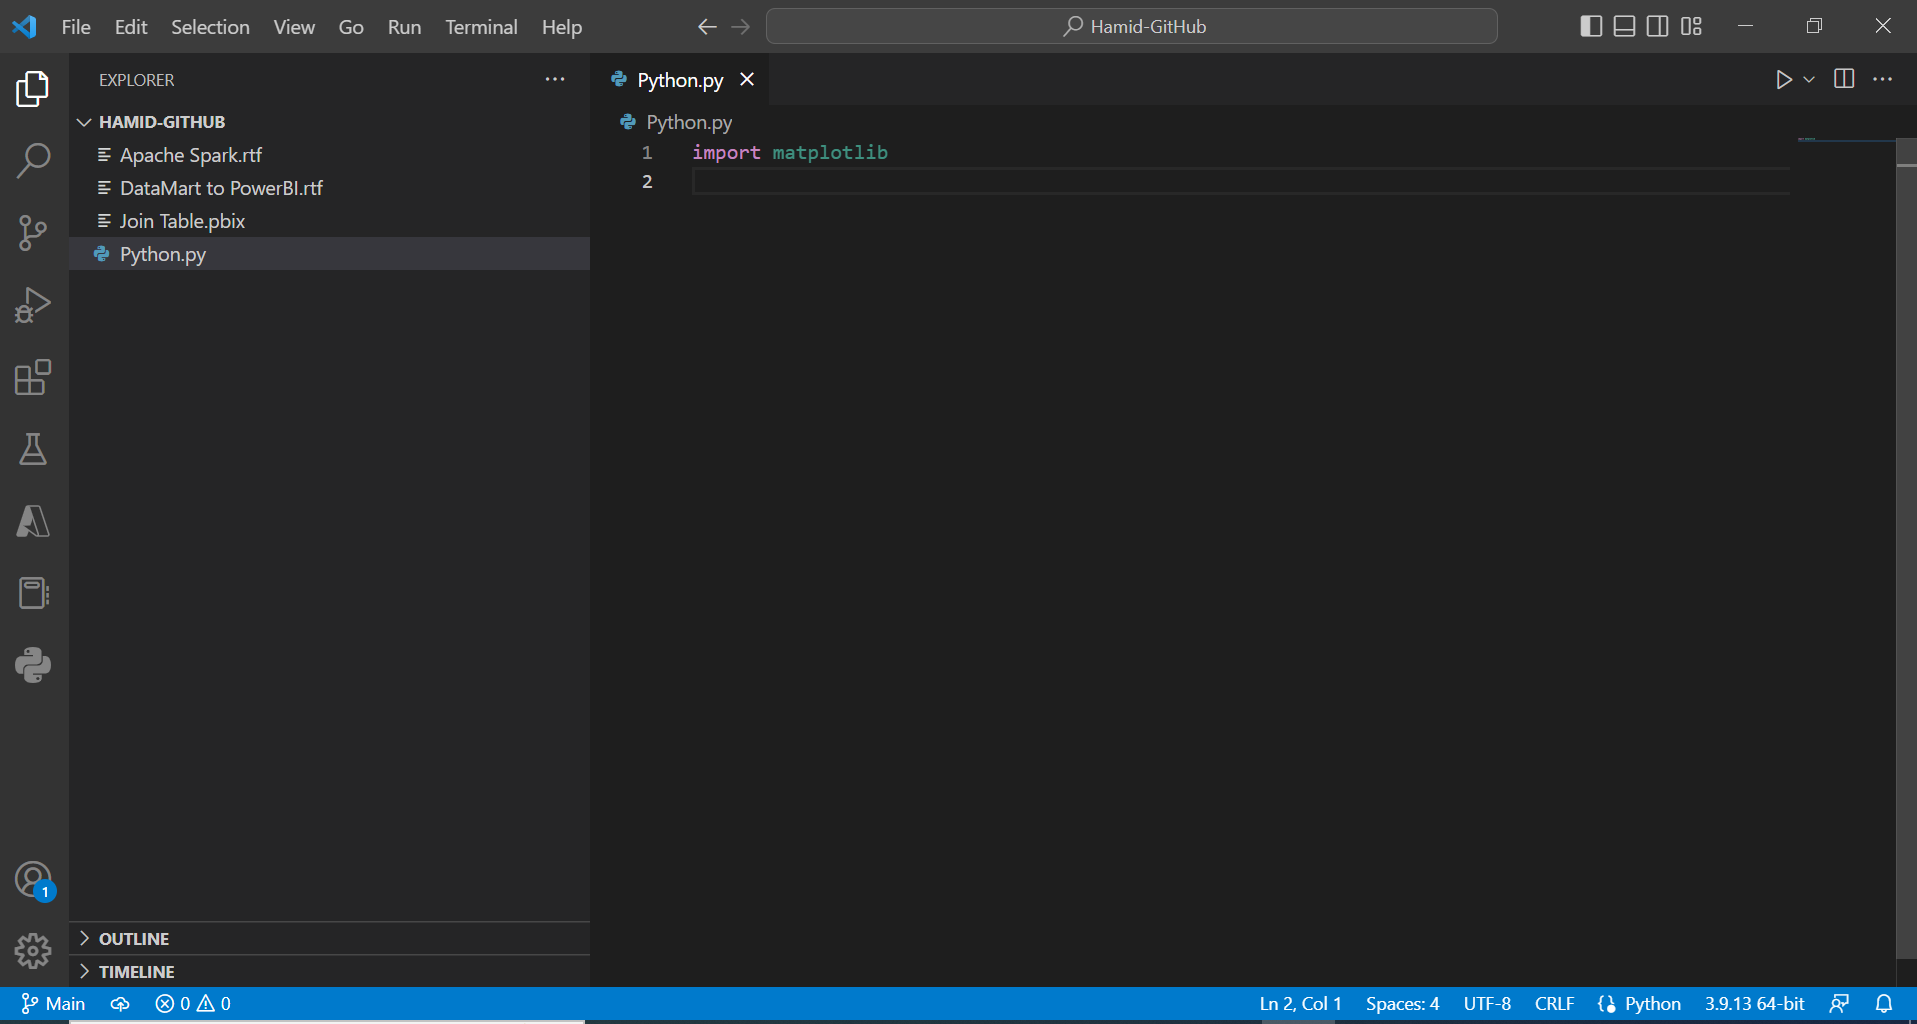Run the Python file with play button
Viewport: 1917px width, 1024px height.
[1783, 79]
